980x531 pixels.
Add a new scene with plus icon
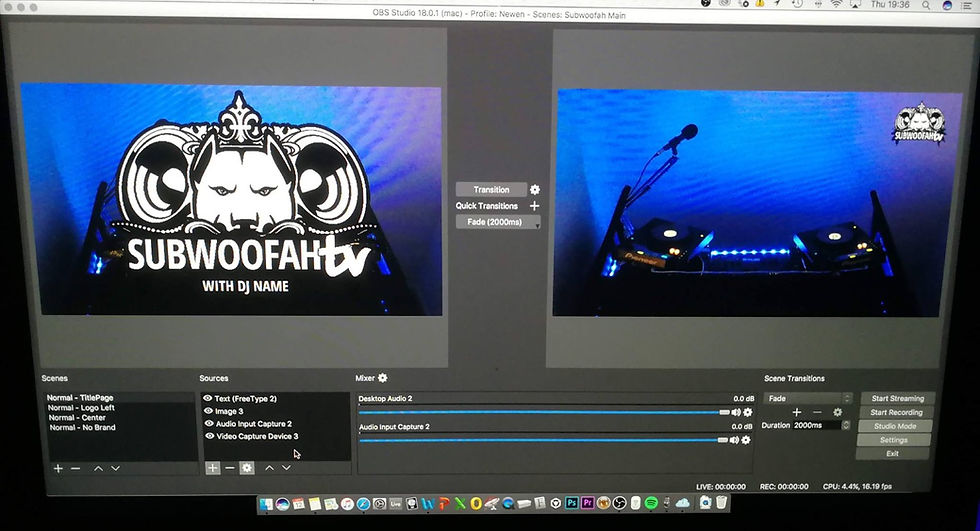(58, 468)
